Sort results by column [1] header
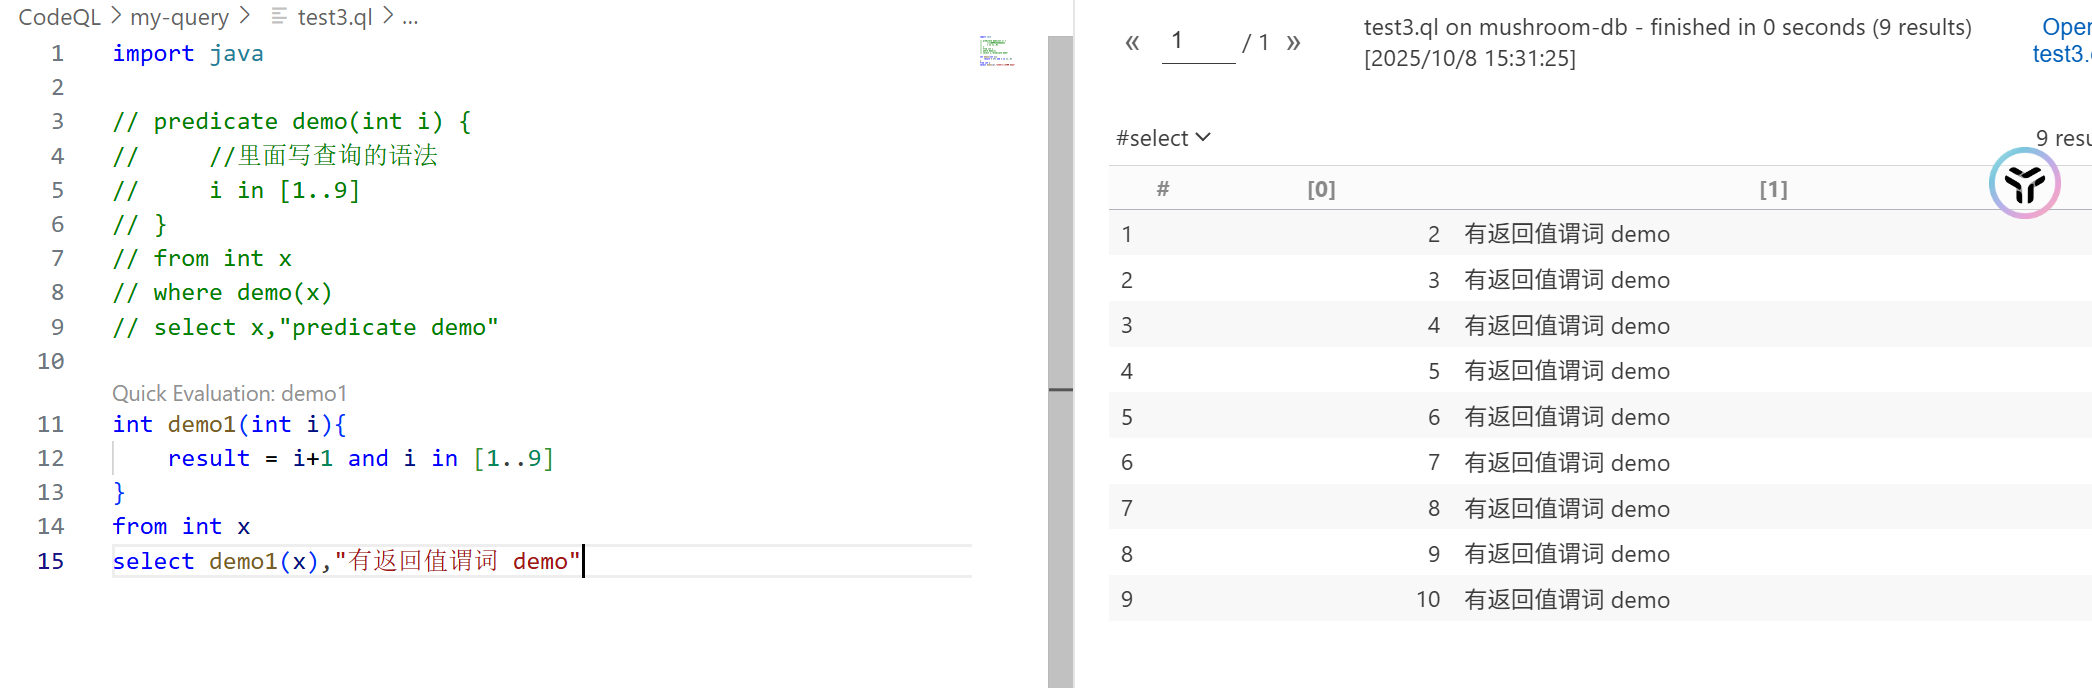Screen dimensions: 2092x688 pos(1773,189)
